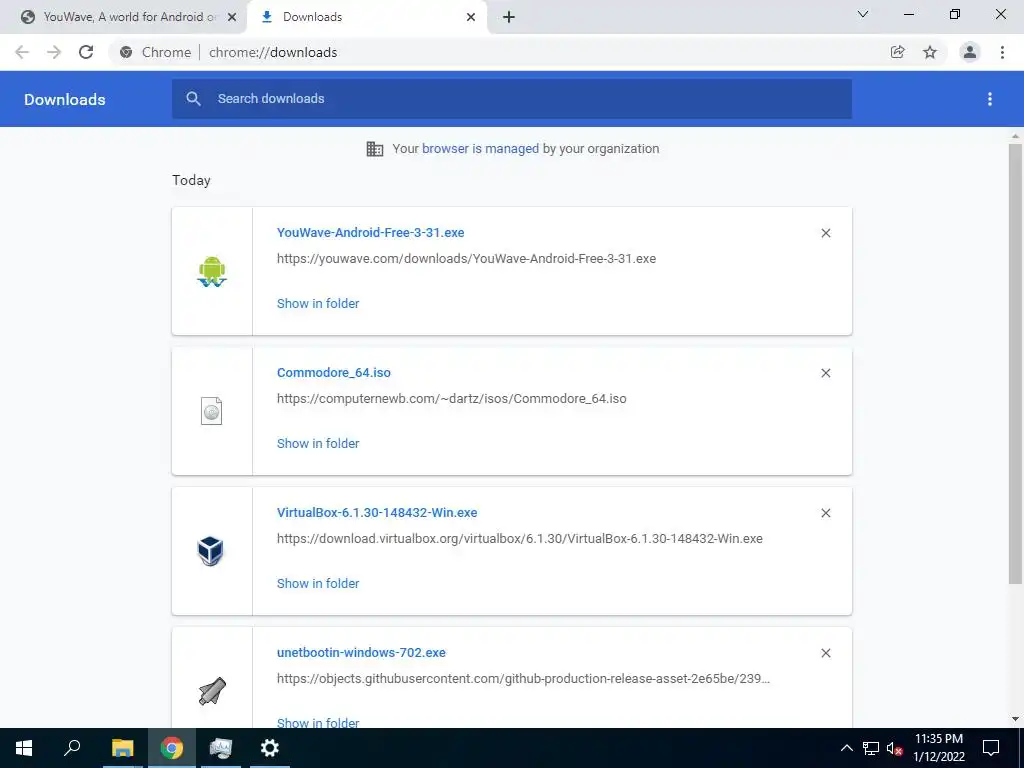Open the notification center icon
Viewport: 1024px width, 768px height.
pos(991,748)
